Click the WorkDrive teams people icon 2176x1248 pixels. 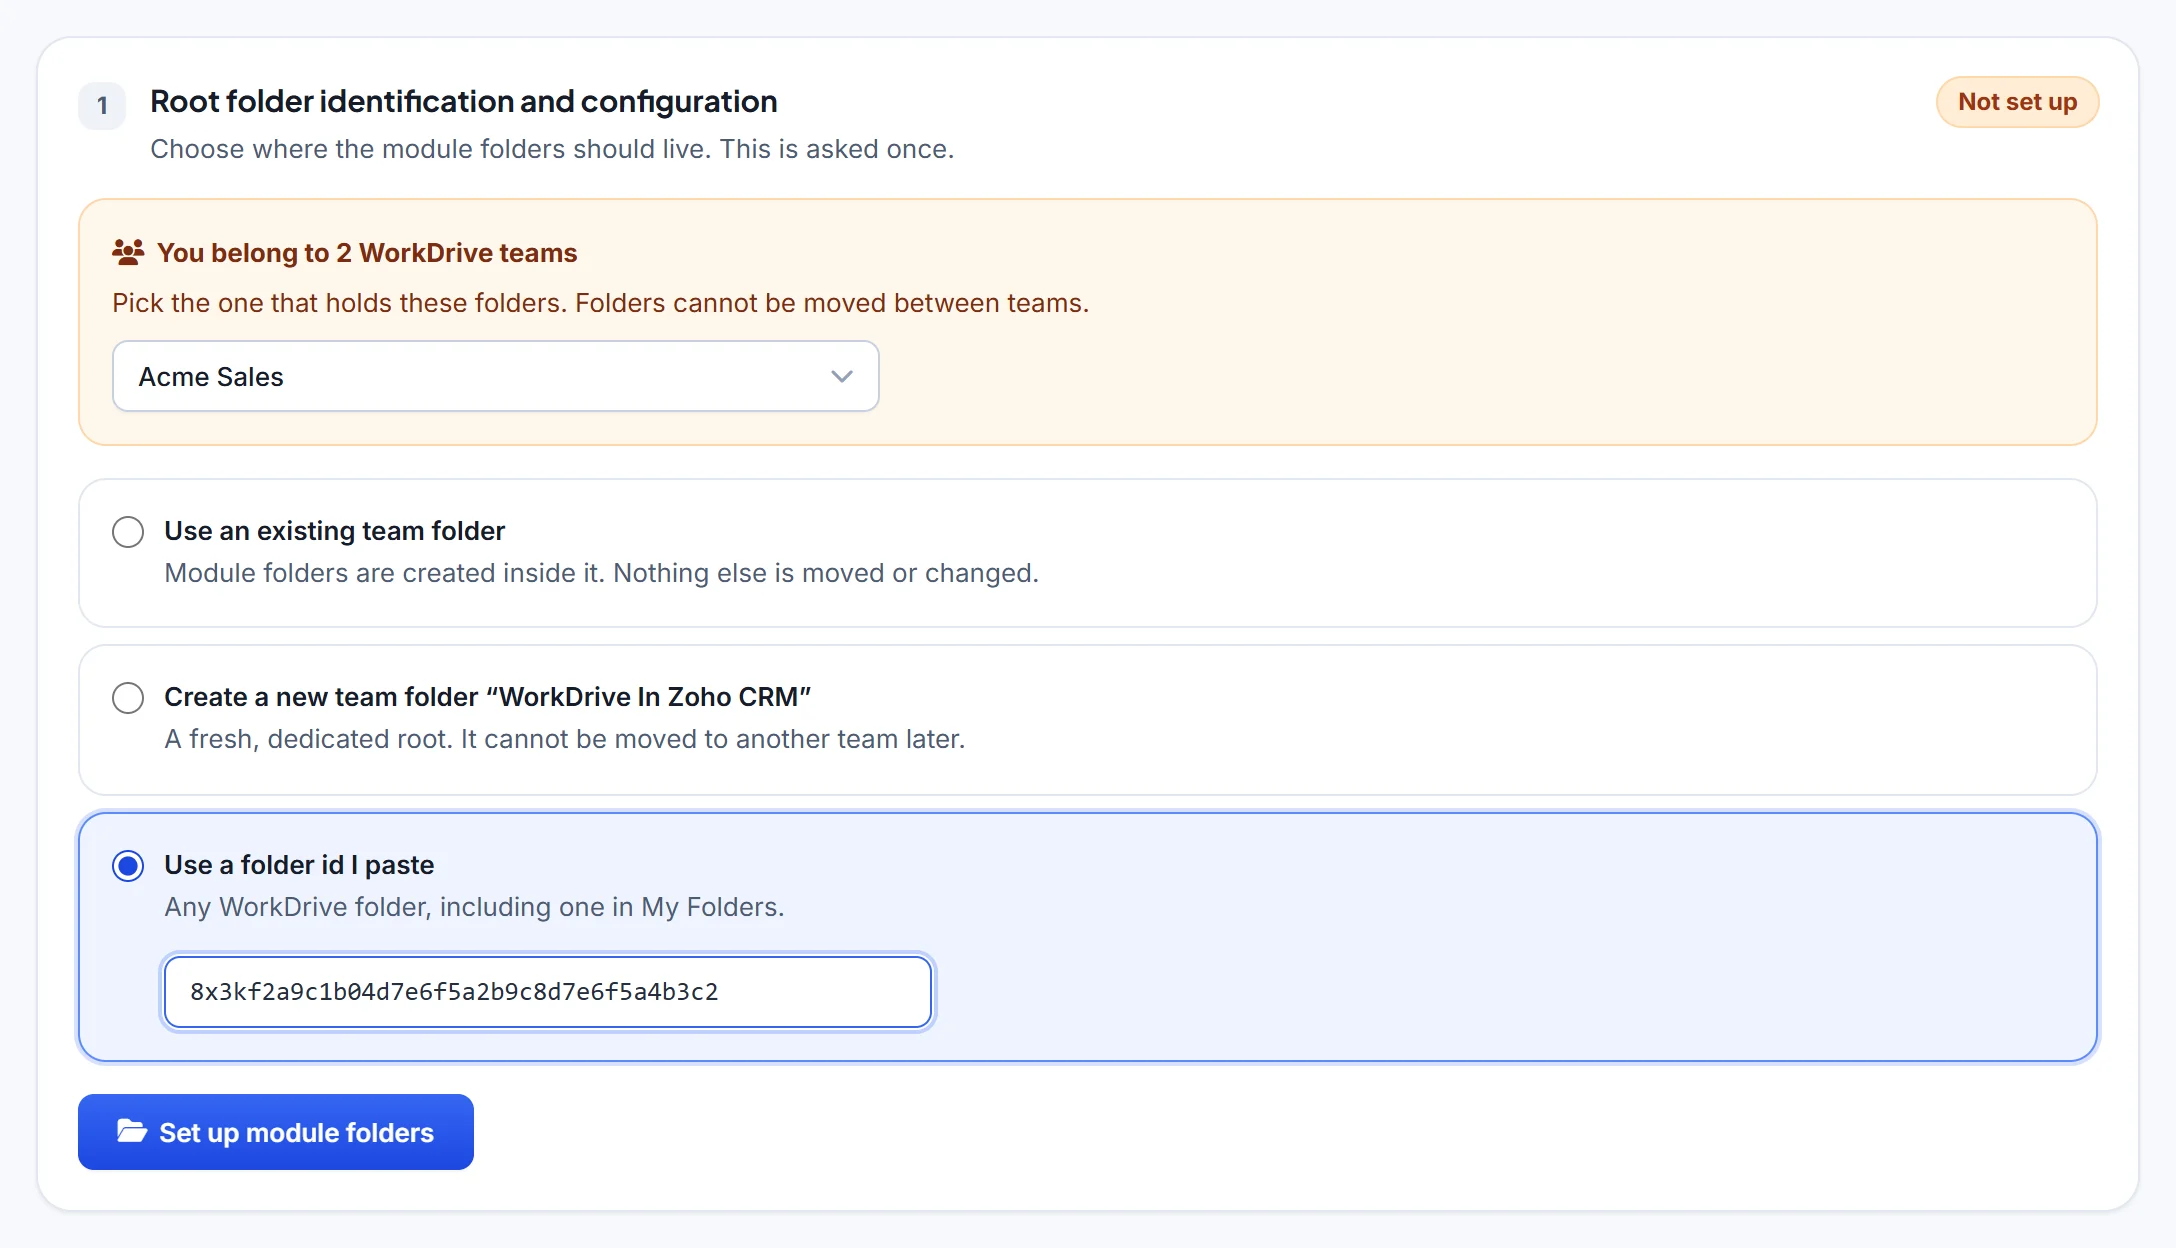128,252
